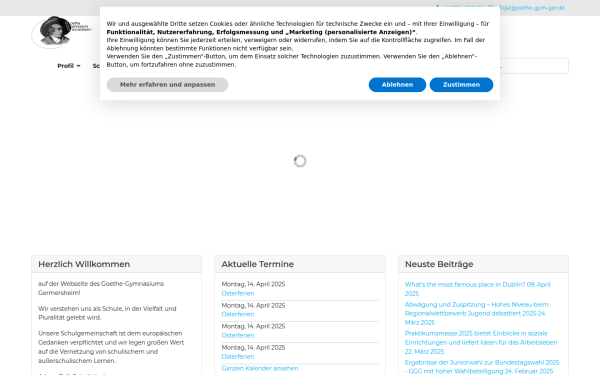Screen dimensions: 600x375
Task: Click the Goethe-Gymnasium portrait logo
Action: click(x=61, y=32)
